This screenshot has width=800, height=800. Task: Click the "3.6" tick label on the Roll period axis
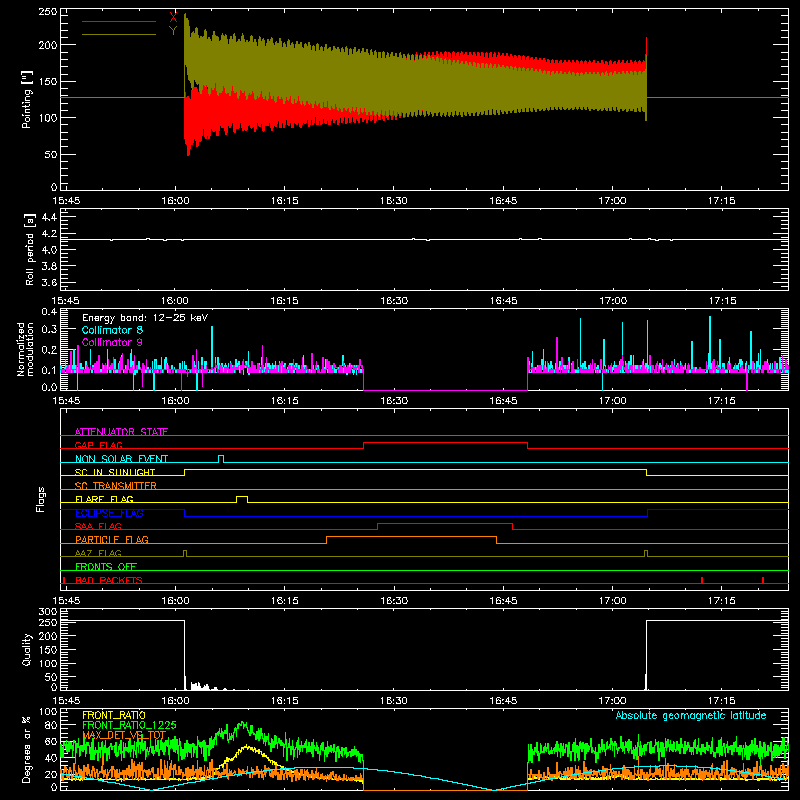(49, 282)
